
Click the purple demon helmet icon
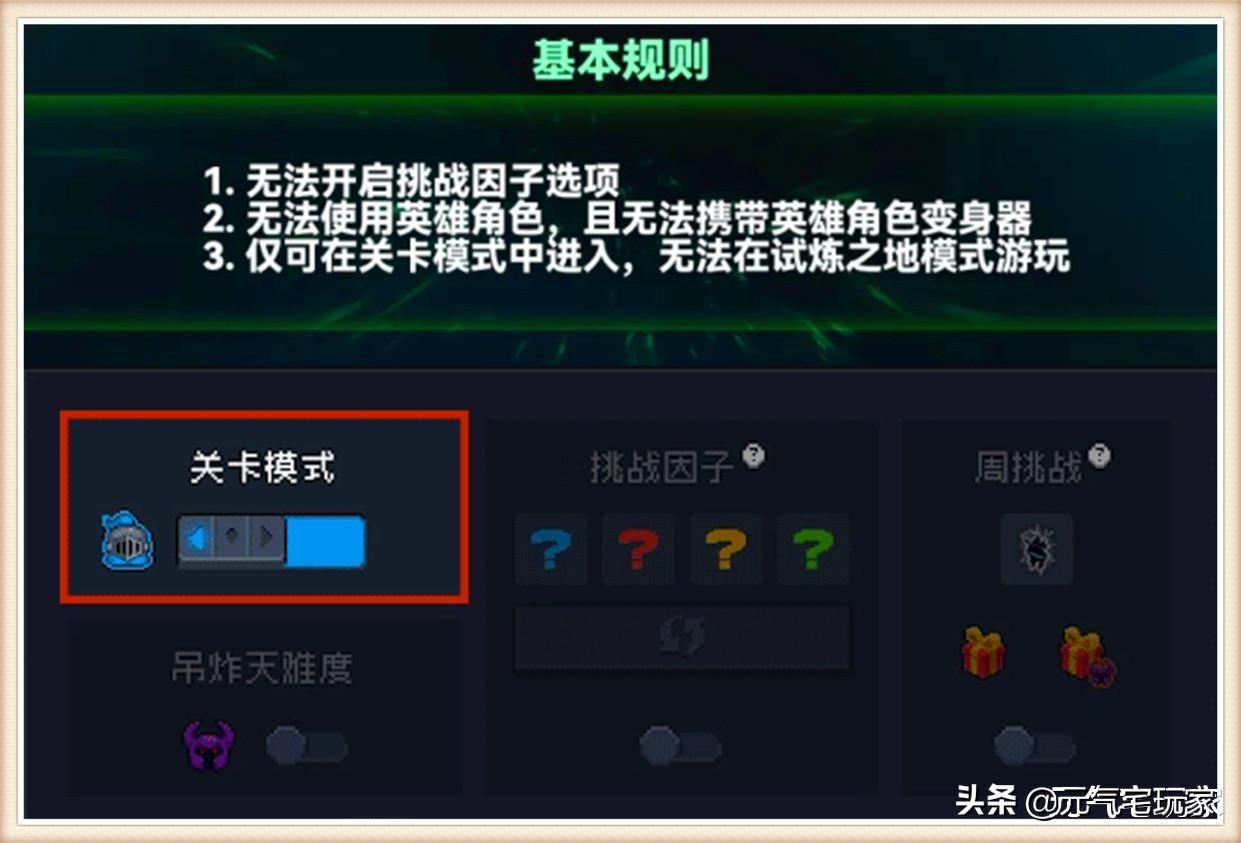208,745
